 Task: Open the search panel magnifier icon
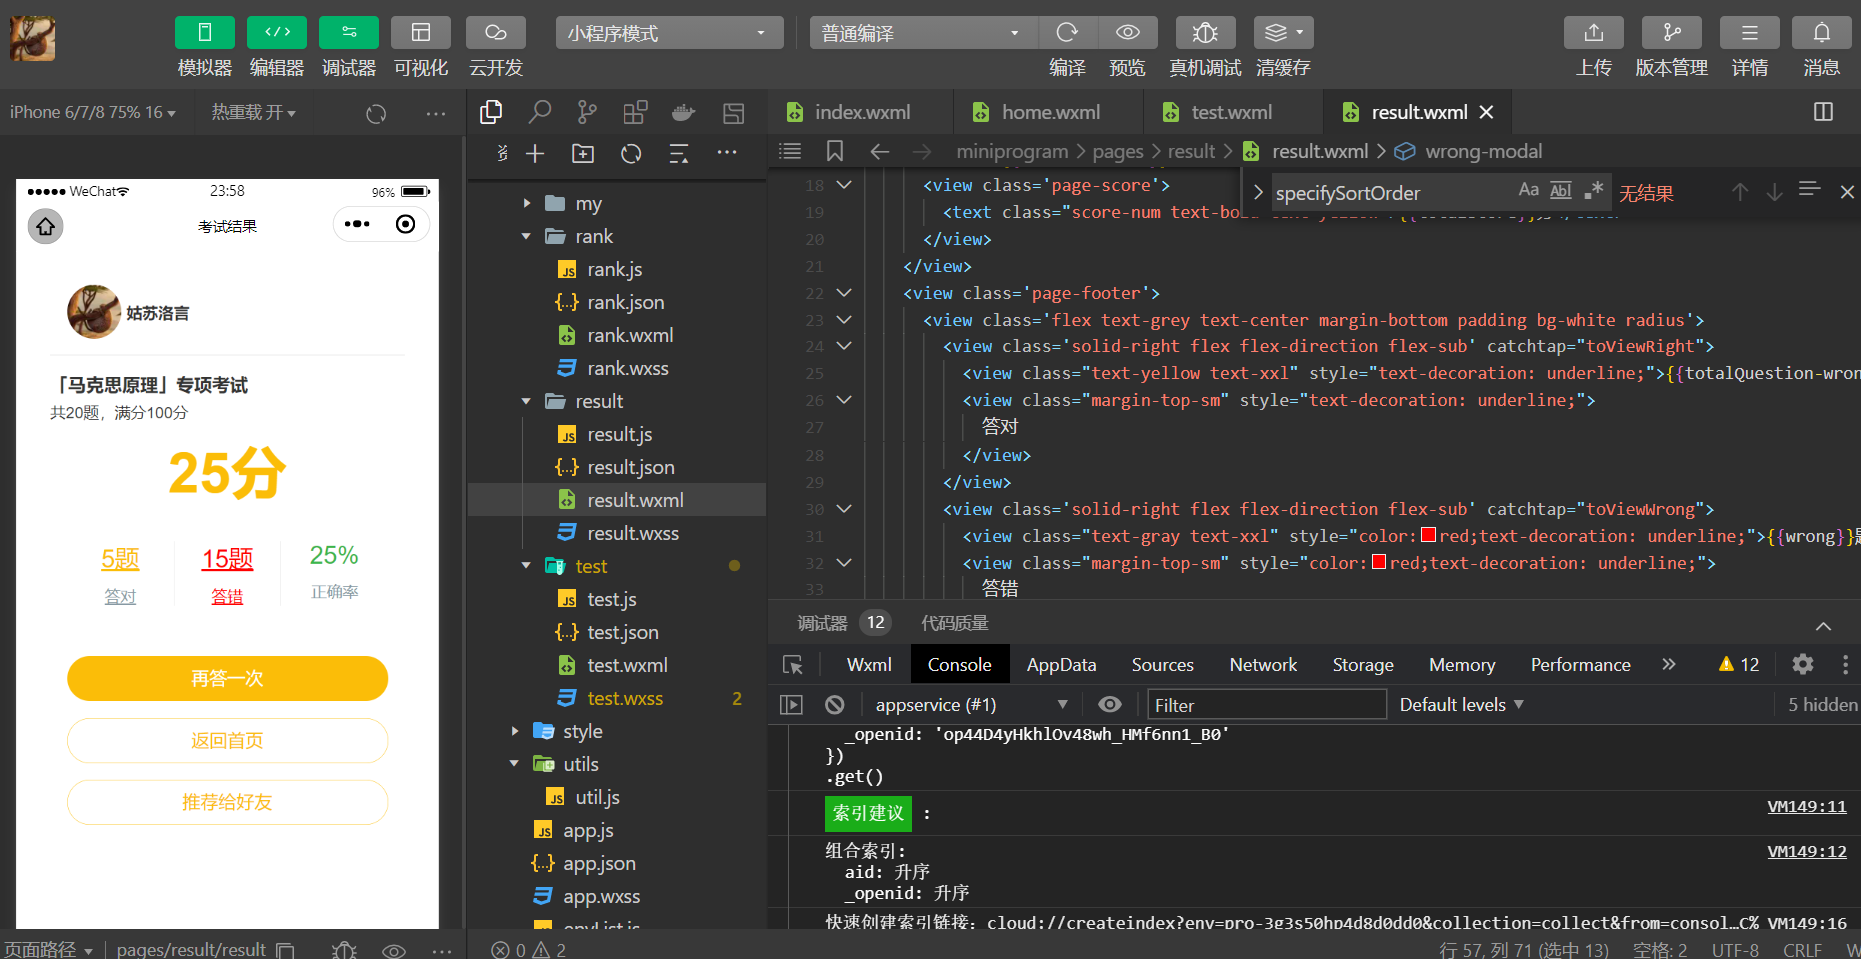(540, 112)
